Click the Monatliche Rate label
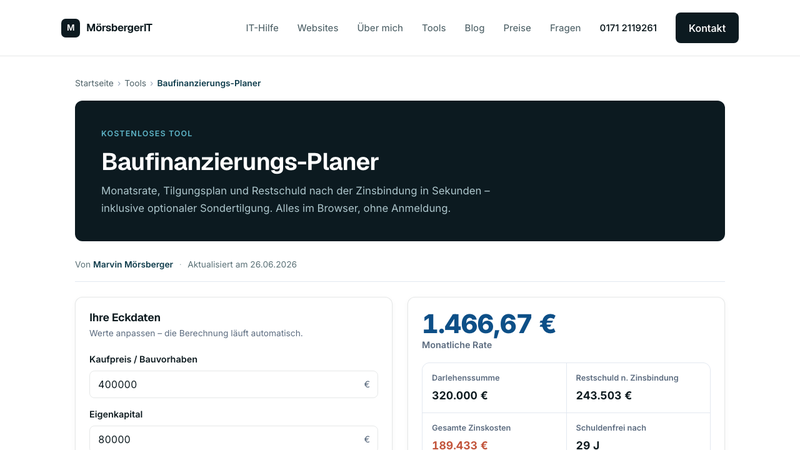The height and width of the screenshot is (450, 800). tap(457, 345)
